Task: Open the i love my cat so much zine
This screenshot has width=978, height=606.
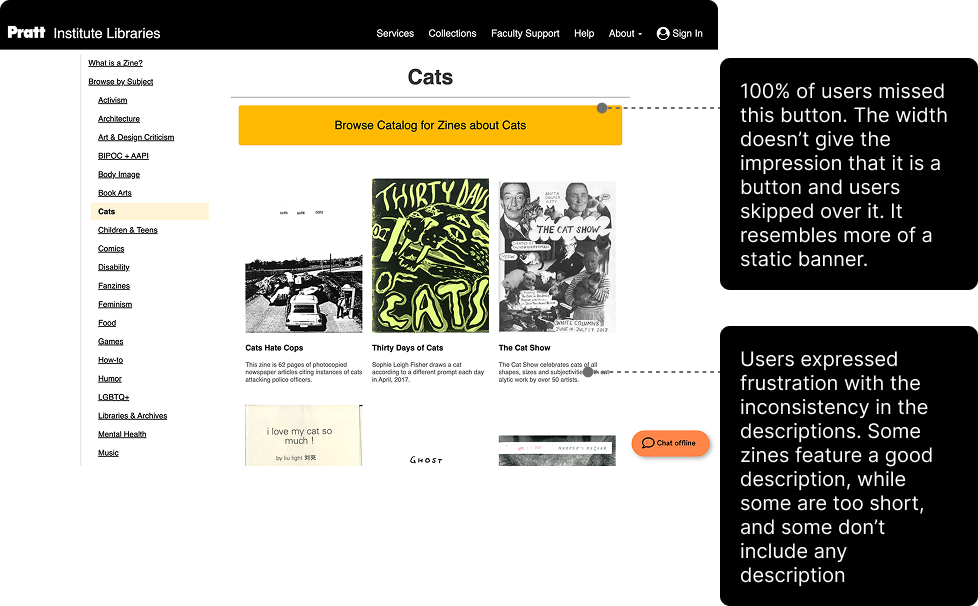Action: [x=304, y=435]
